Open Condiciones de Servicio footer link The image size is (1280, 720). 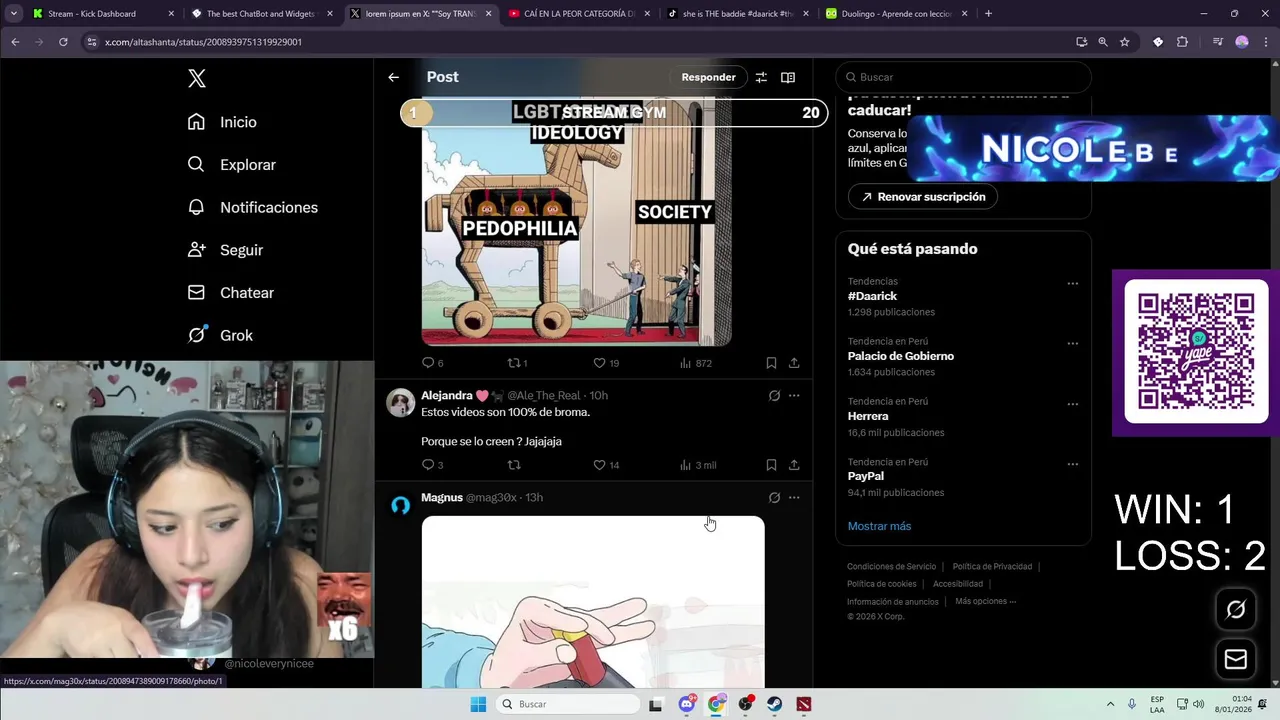click(890, 567)
